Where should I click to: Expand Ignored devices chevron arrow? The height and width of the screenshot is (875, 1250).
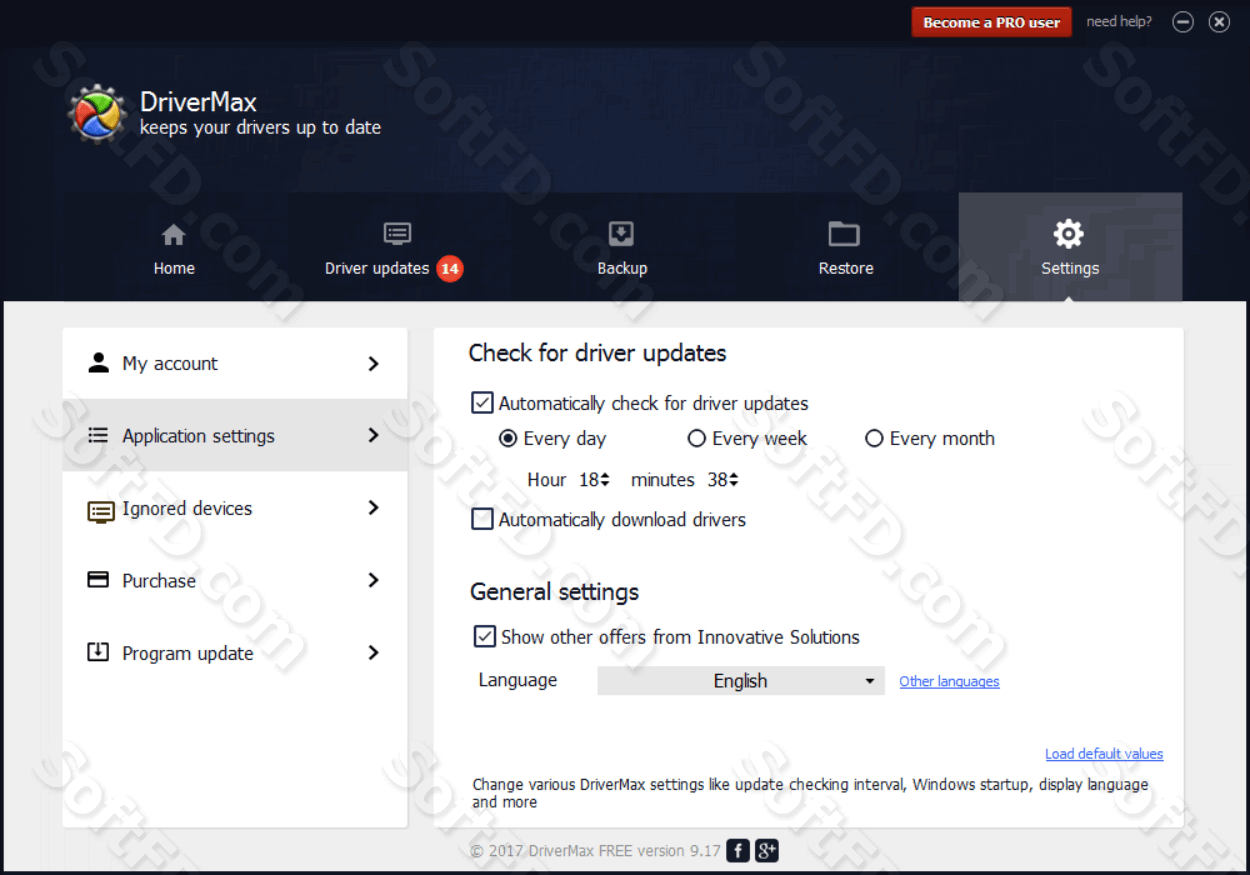point(373,508)
